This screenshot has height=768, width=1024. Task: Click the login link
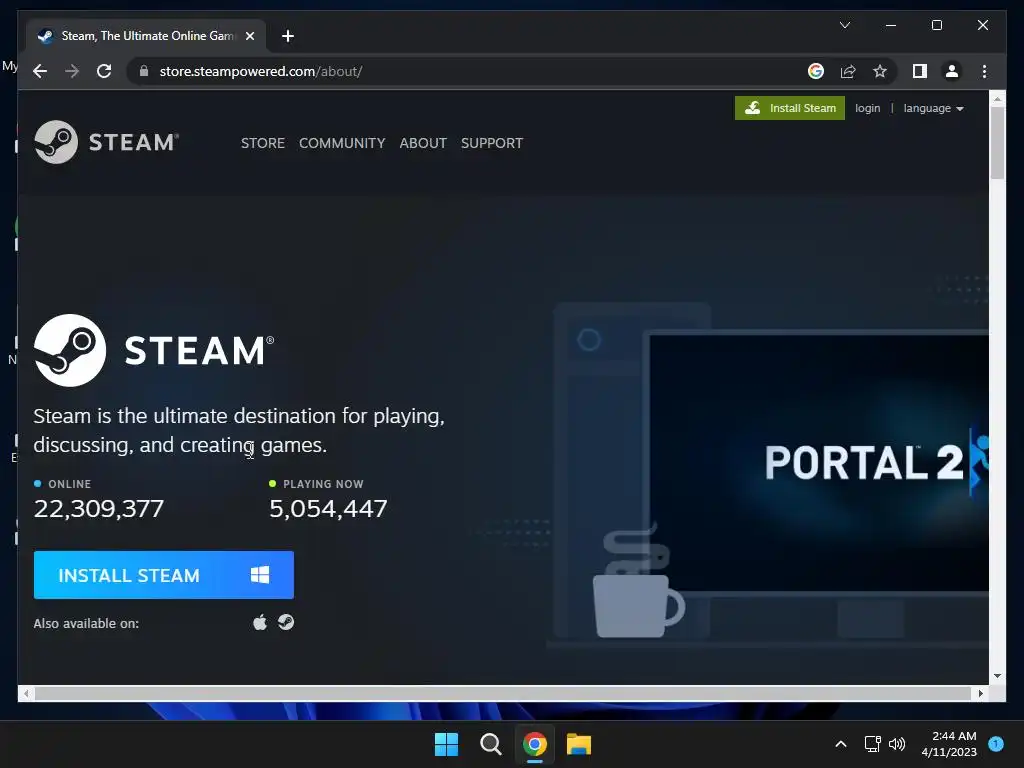(x=867, y=108)
